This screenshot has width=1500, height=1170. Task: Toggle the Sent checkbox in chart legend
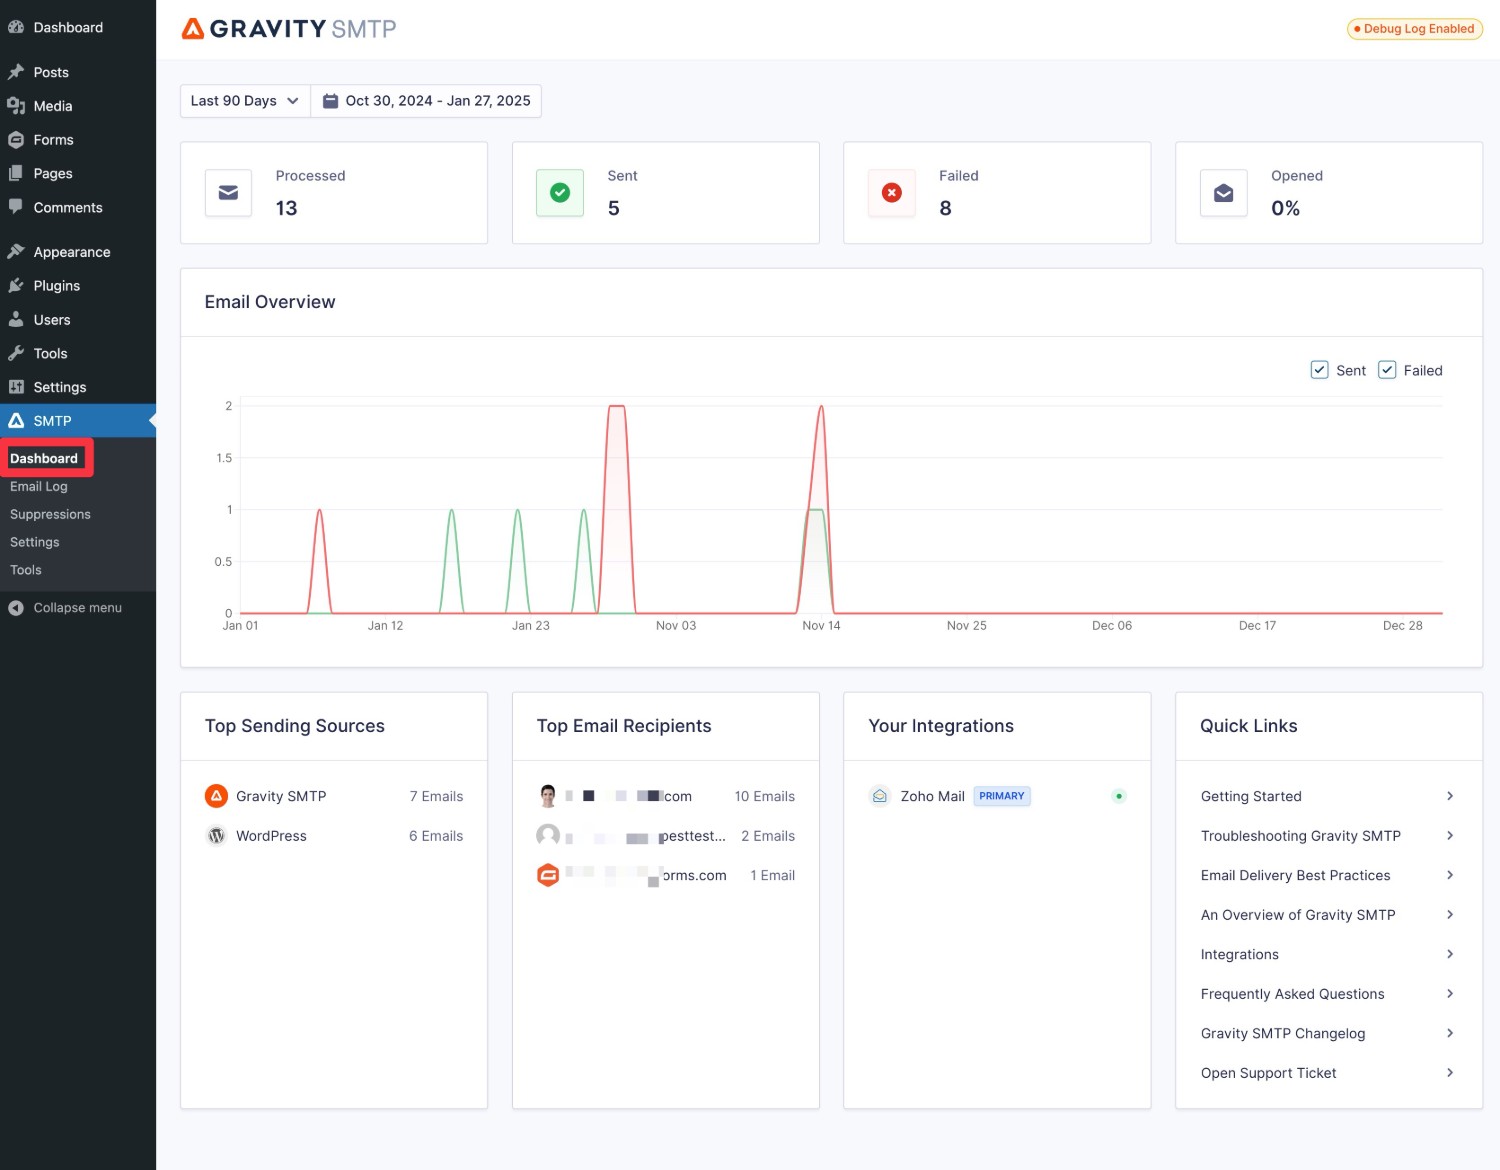pyautogui.click(x=1319, y=370)
